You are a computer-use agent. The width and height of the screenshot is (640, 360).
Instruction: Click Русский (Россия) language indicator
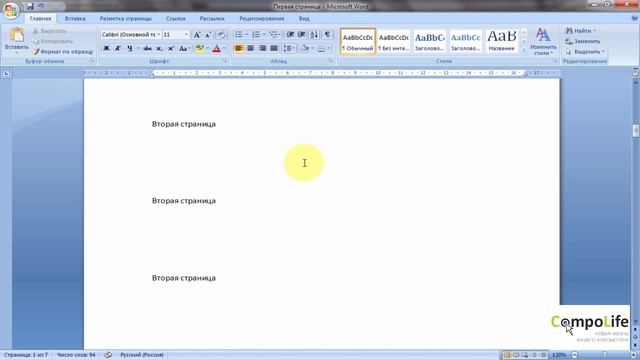[x=142, y=355]
